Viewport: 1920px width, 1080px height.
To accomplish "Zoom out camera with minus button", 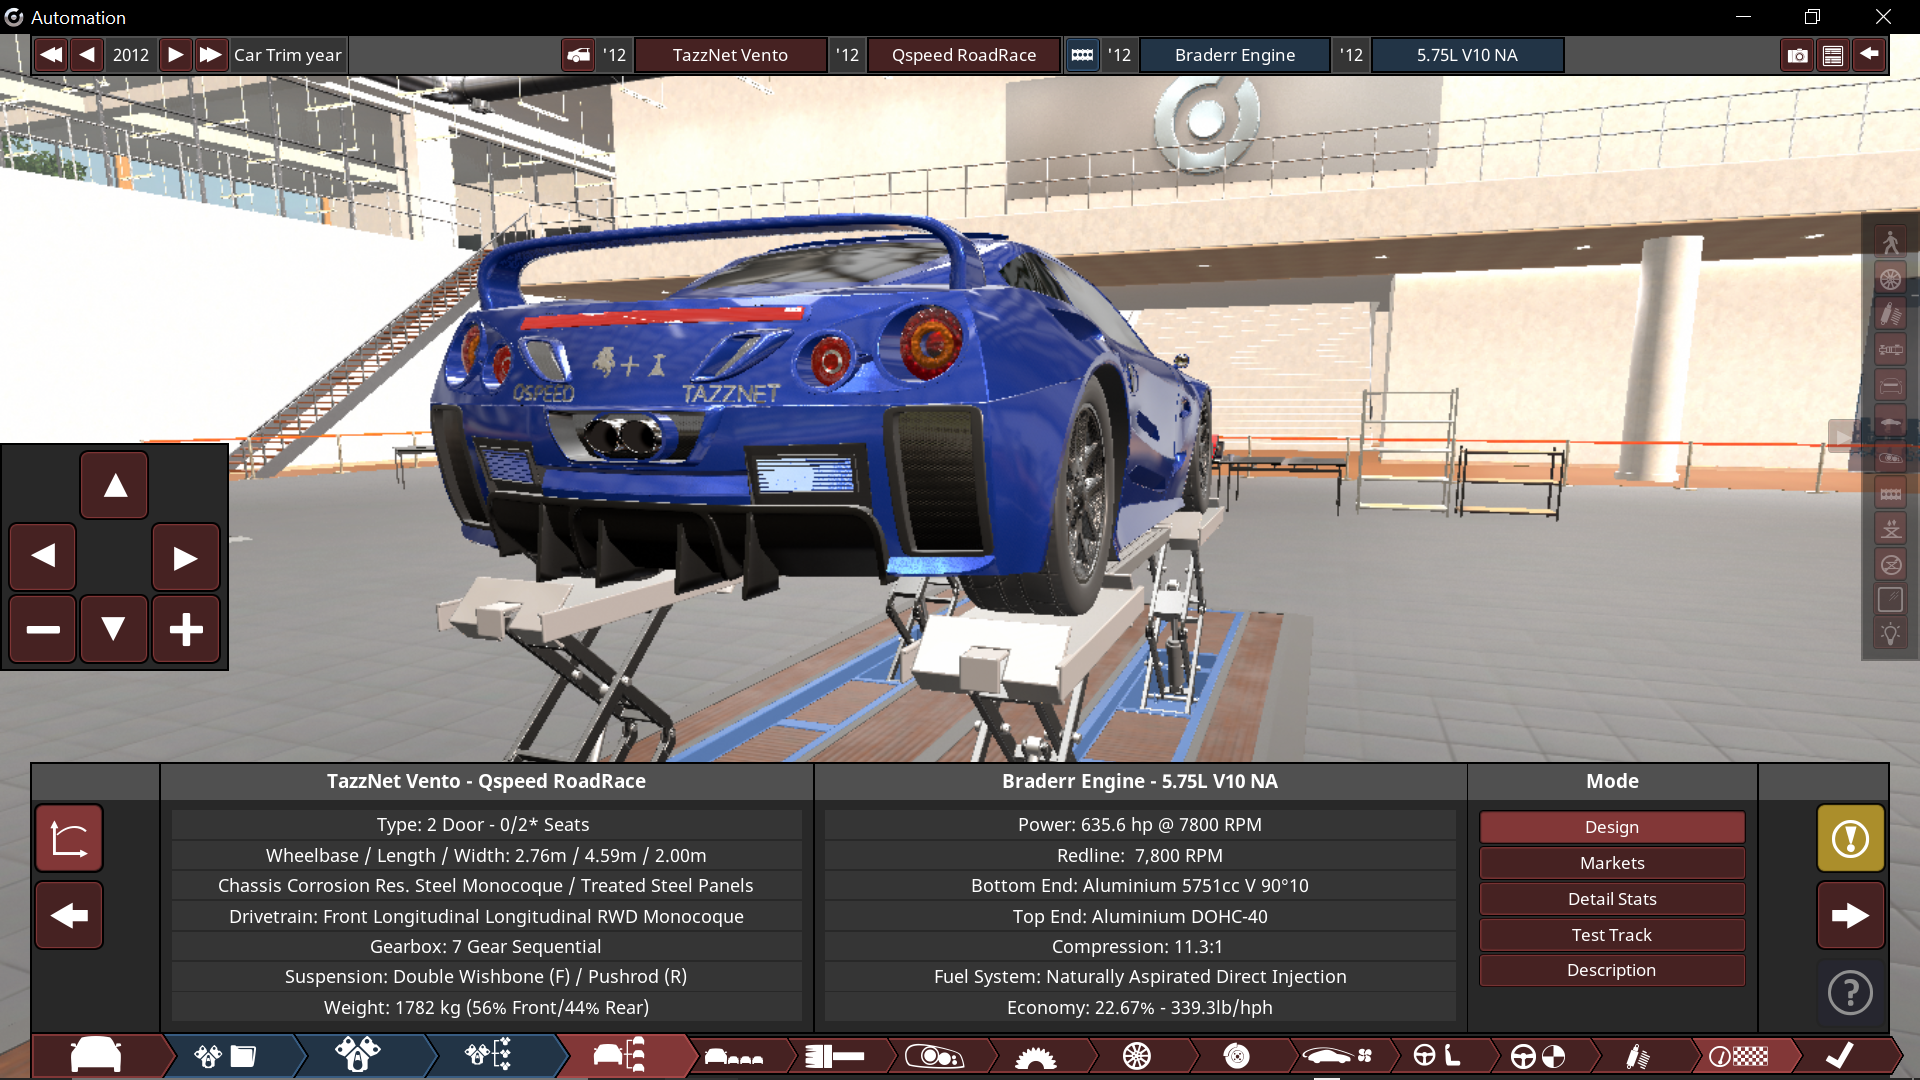I will point(43,629).
